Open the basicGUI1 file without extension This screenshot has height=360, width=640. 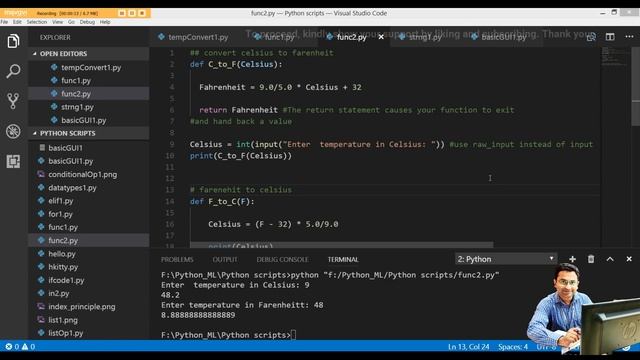pos(89,148)
